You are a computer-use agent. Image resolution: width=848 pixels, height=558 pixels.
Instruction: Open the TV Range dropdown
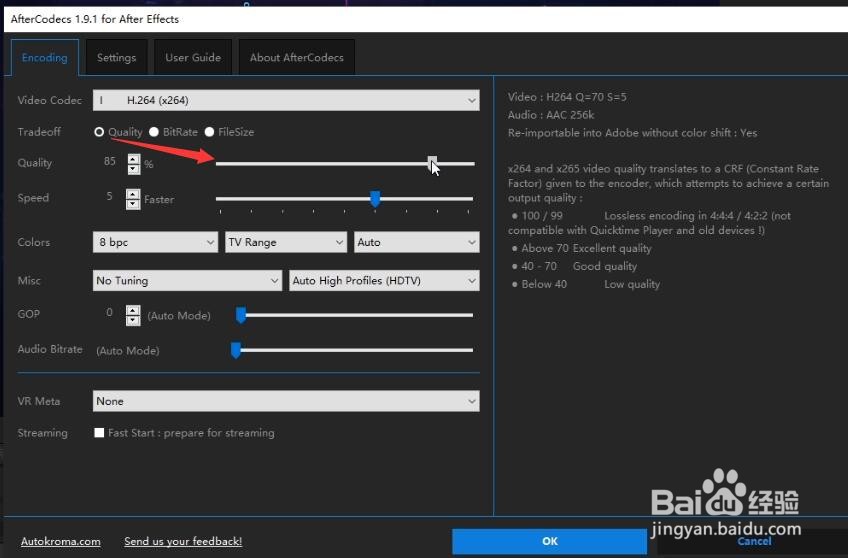click(286, 242)
